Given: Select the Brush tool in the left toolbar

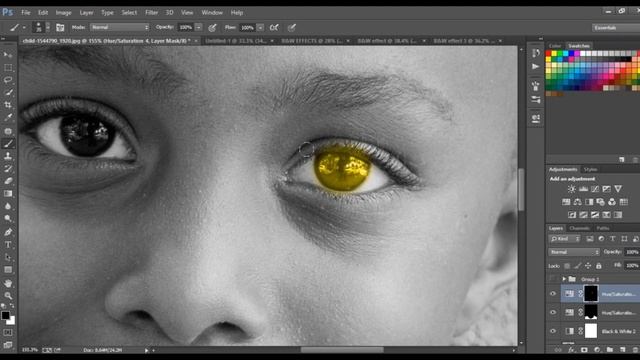Looking at the screenshot, I should coord(8,144).
